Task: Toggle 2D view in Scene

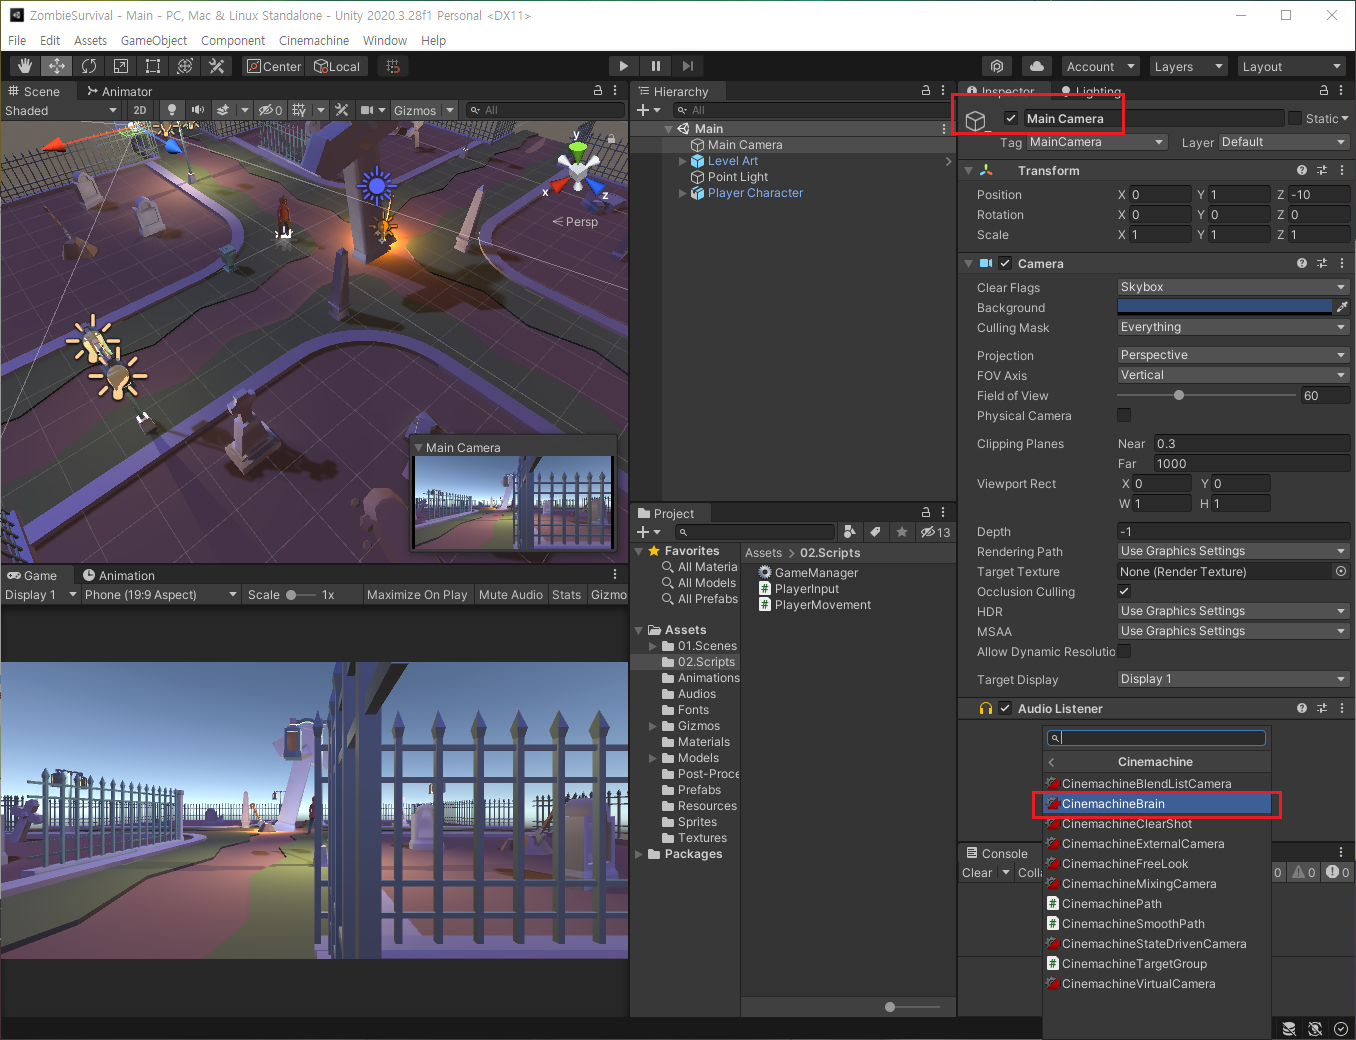Action: [x=140, y=110]
